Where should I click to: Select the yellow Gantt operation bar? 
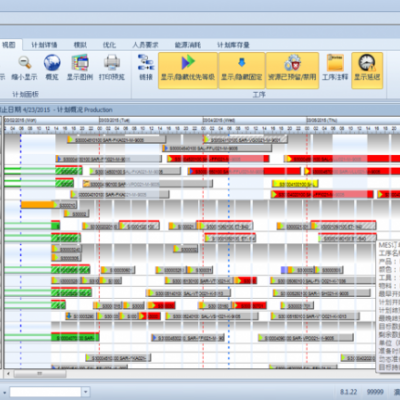[295, 184]
